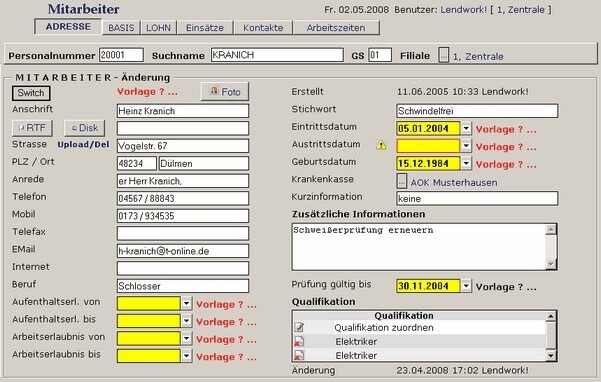Open Eintrittsdatum date dropdown
Screen dimensions: 601x382
(x=466, y=128)
